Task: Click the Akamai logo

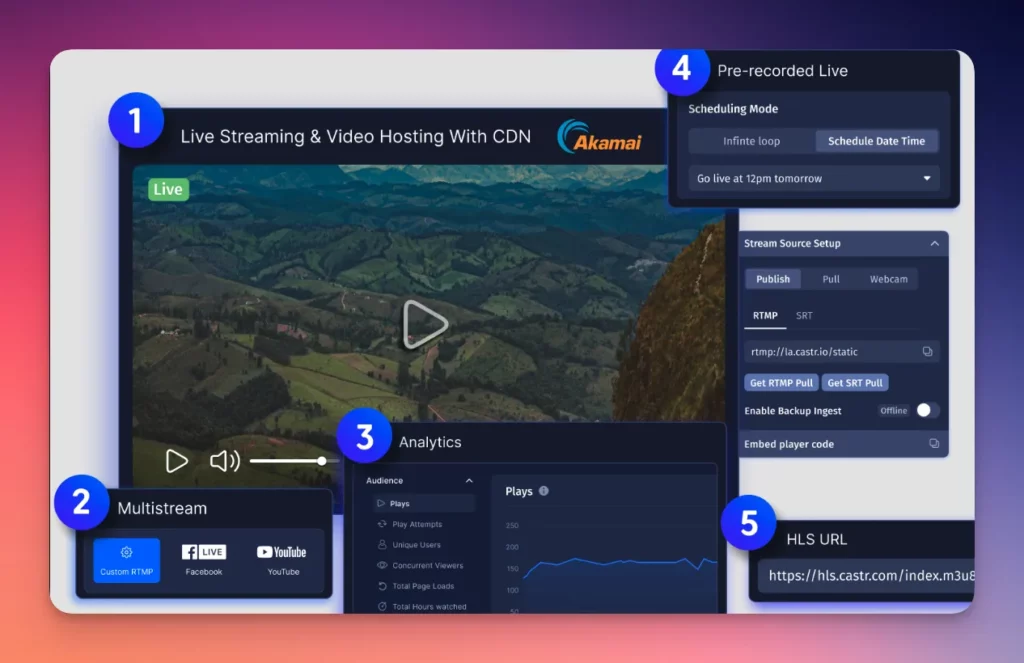Action: (602, 136)
